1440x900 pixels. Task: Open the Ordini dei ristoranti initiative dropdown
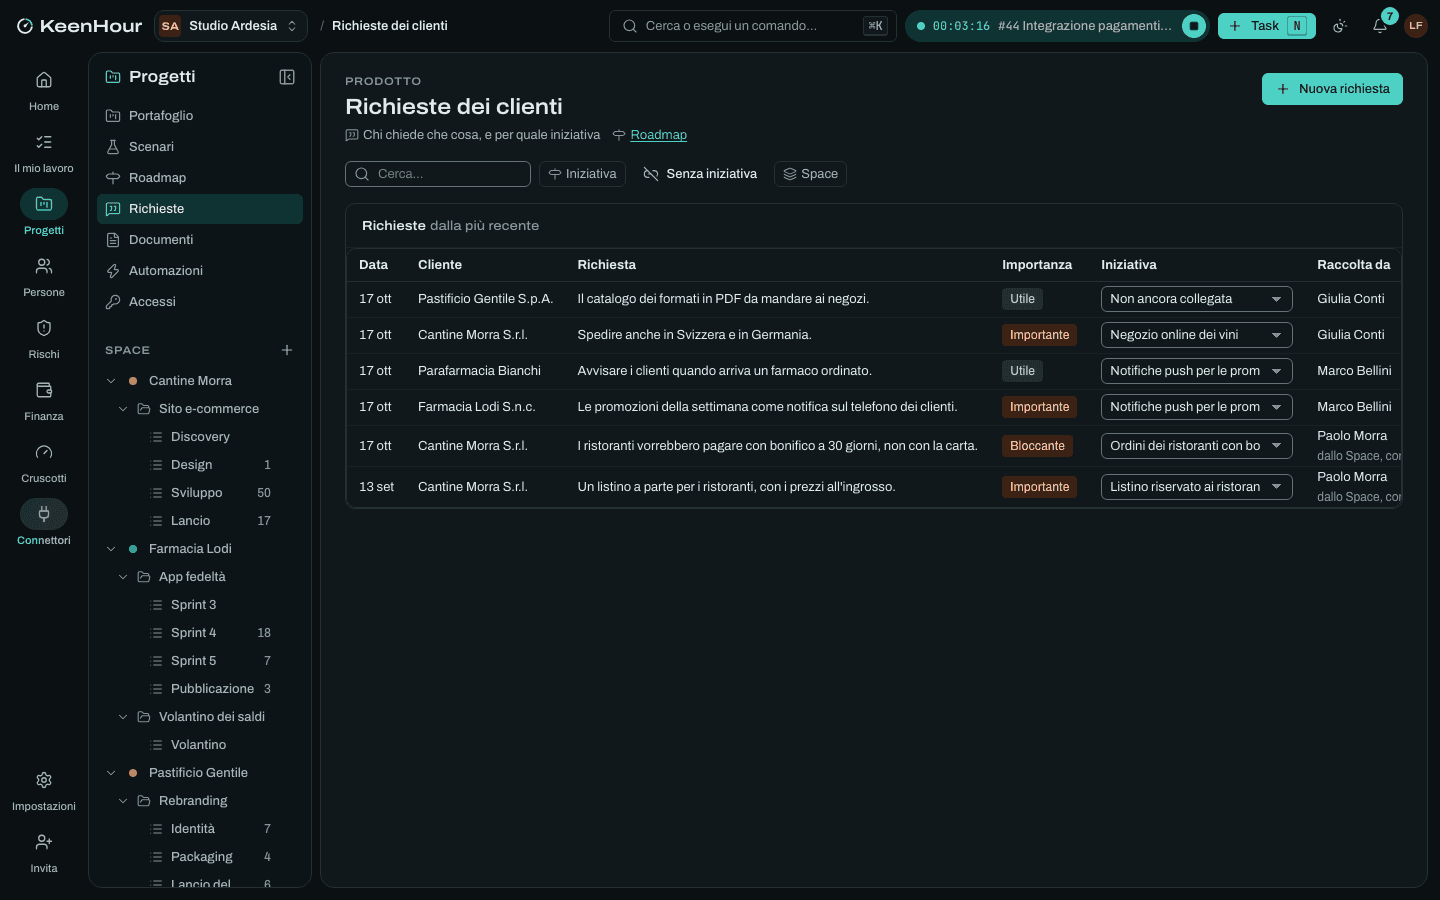pos(1197,446)
